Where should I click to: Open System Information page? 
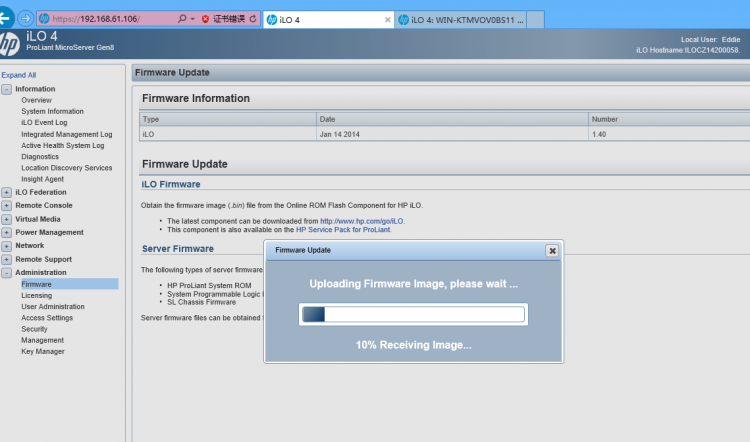52,111
